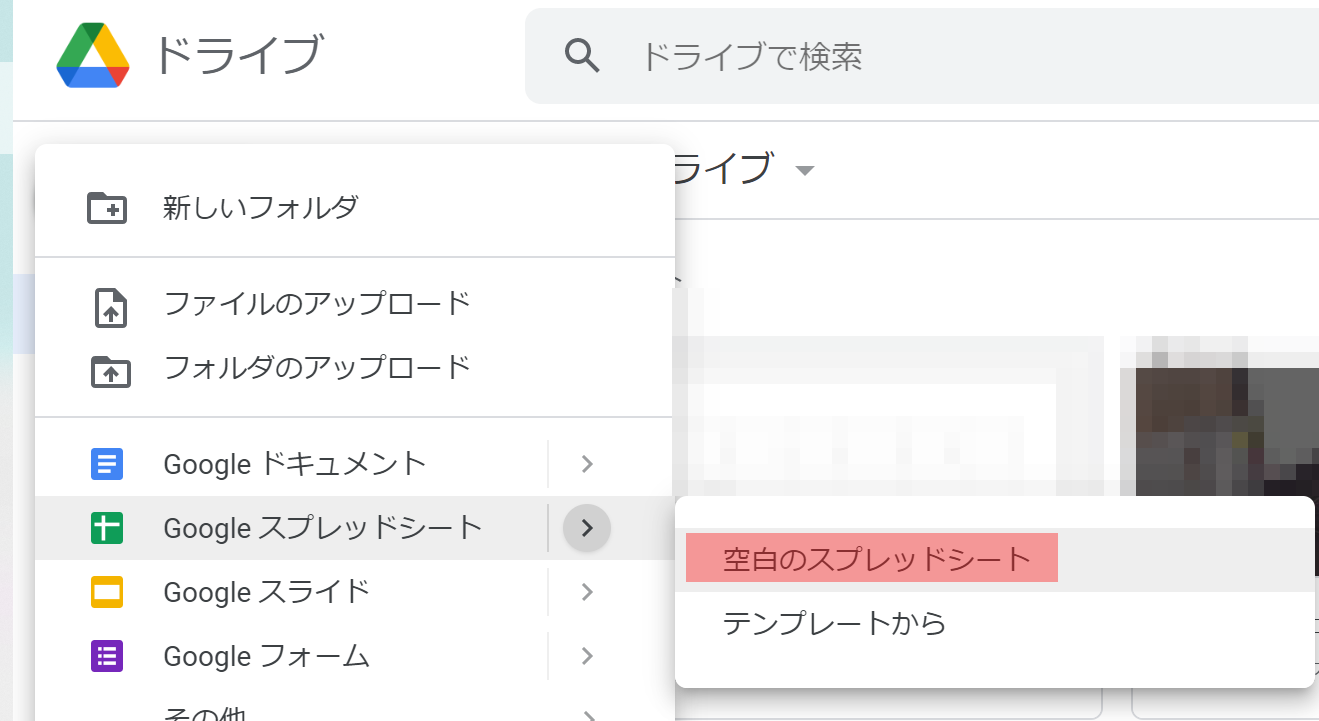This screenshot has height=721, width=1319.
Task: Expand Google フォーム submenu arrow
Action: coord(587,656)
